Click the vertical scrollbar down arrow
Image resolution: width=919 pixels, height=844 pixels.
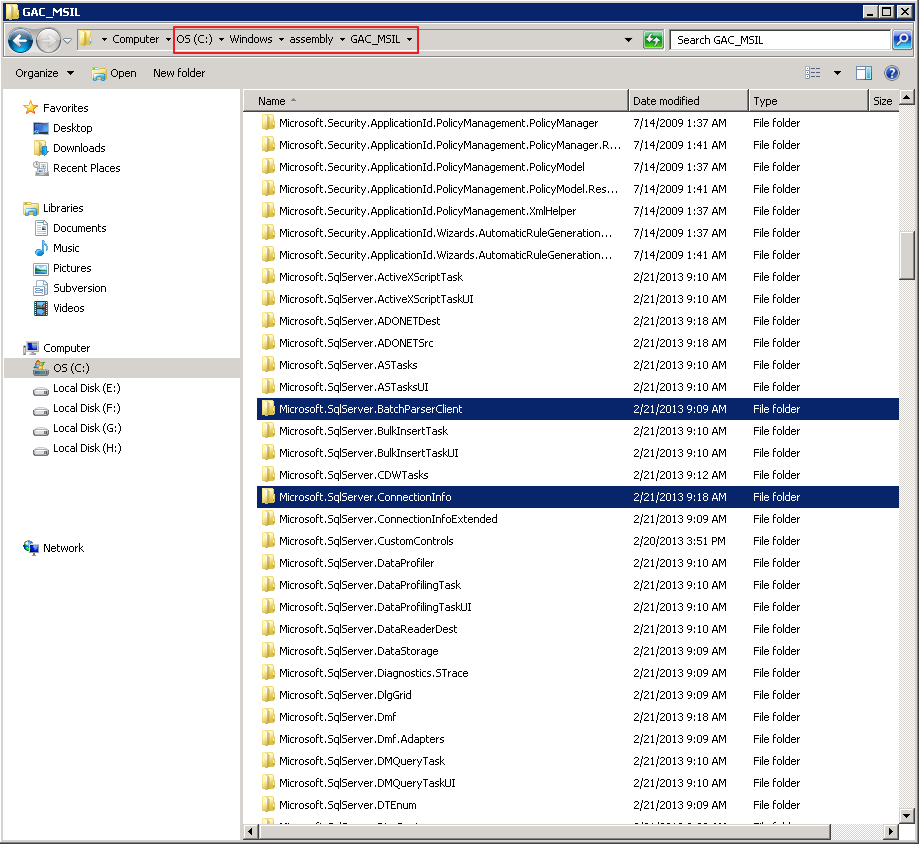906,815
